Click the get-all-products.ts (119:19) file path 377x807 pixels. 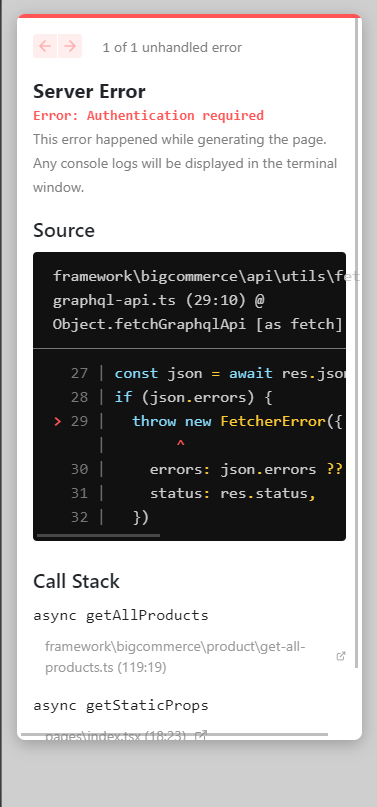[x=175, y=657]
